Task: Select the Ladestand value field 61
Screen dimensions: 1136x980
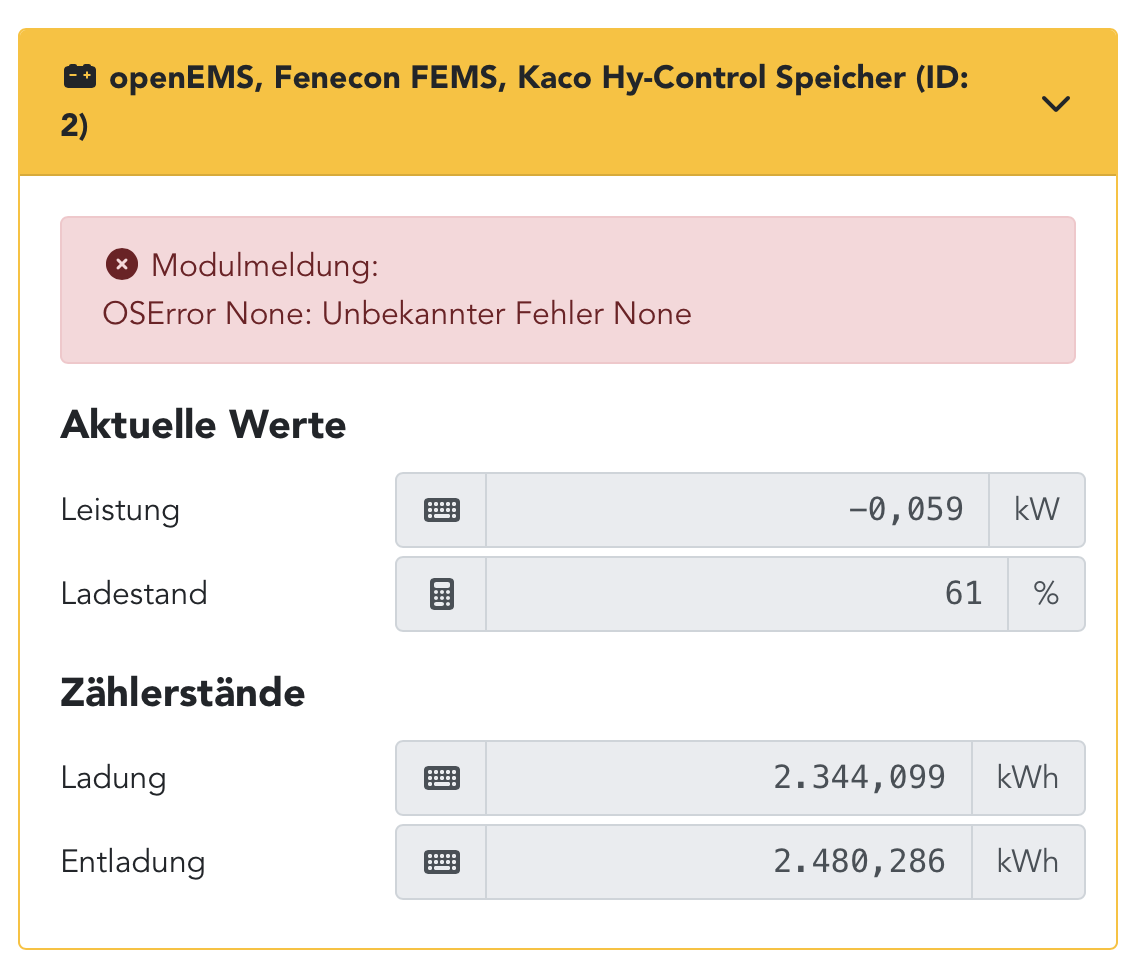Action: point(746,594)
